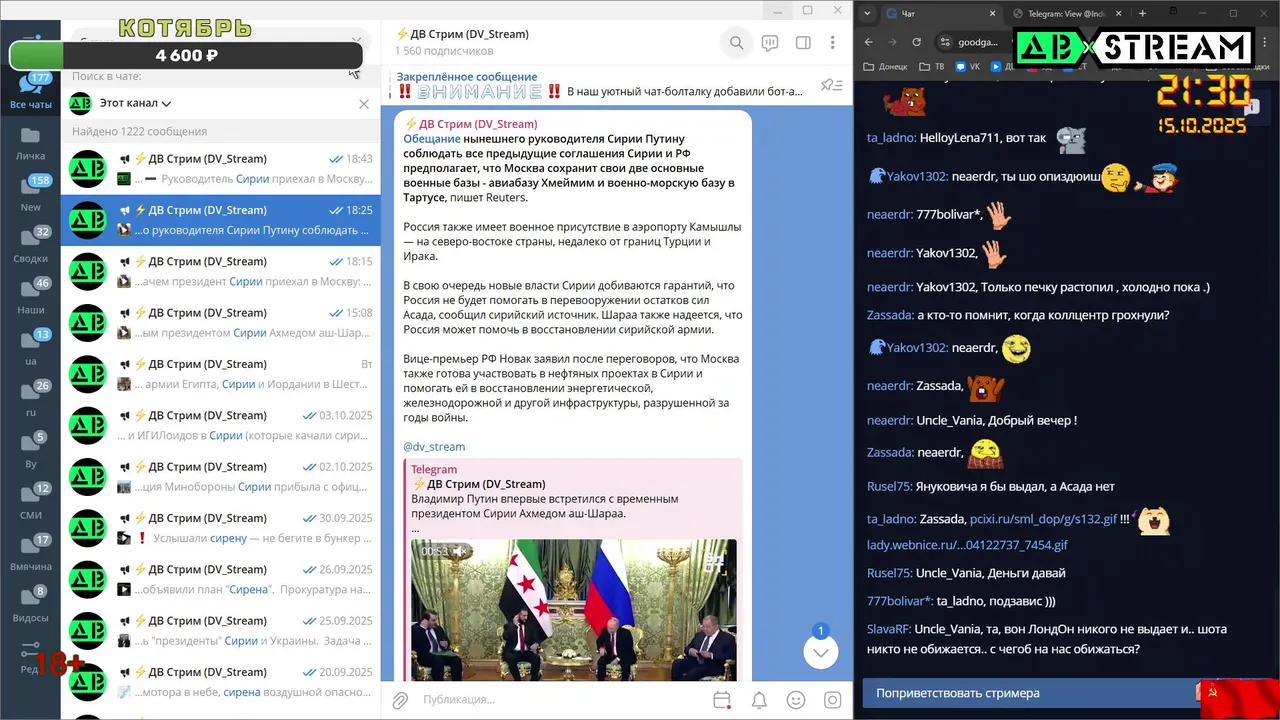Open the @dv_stream mention link
The width and height of the screenshot is (1280, 720).
coord(434,447)
